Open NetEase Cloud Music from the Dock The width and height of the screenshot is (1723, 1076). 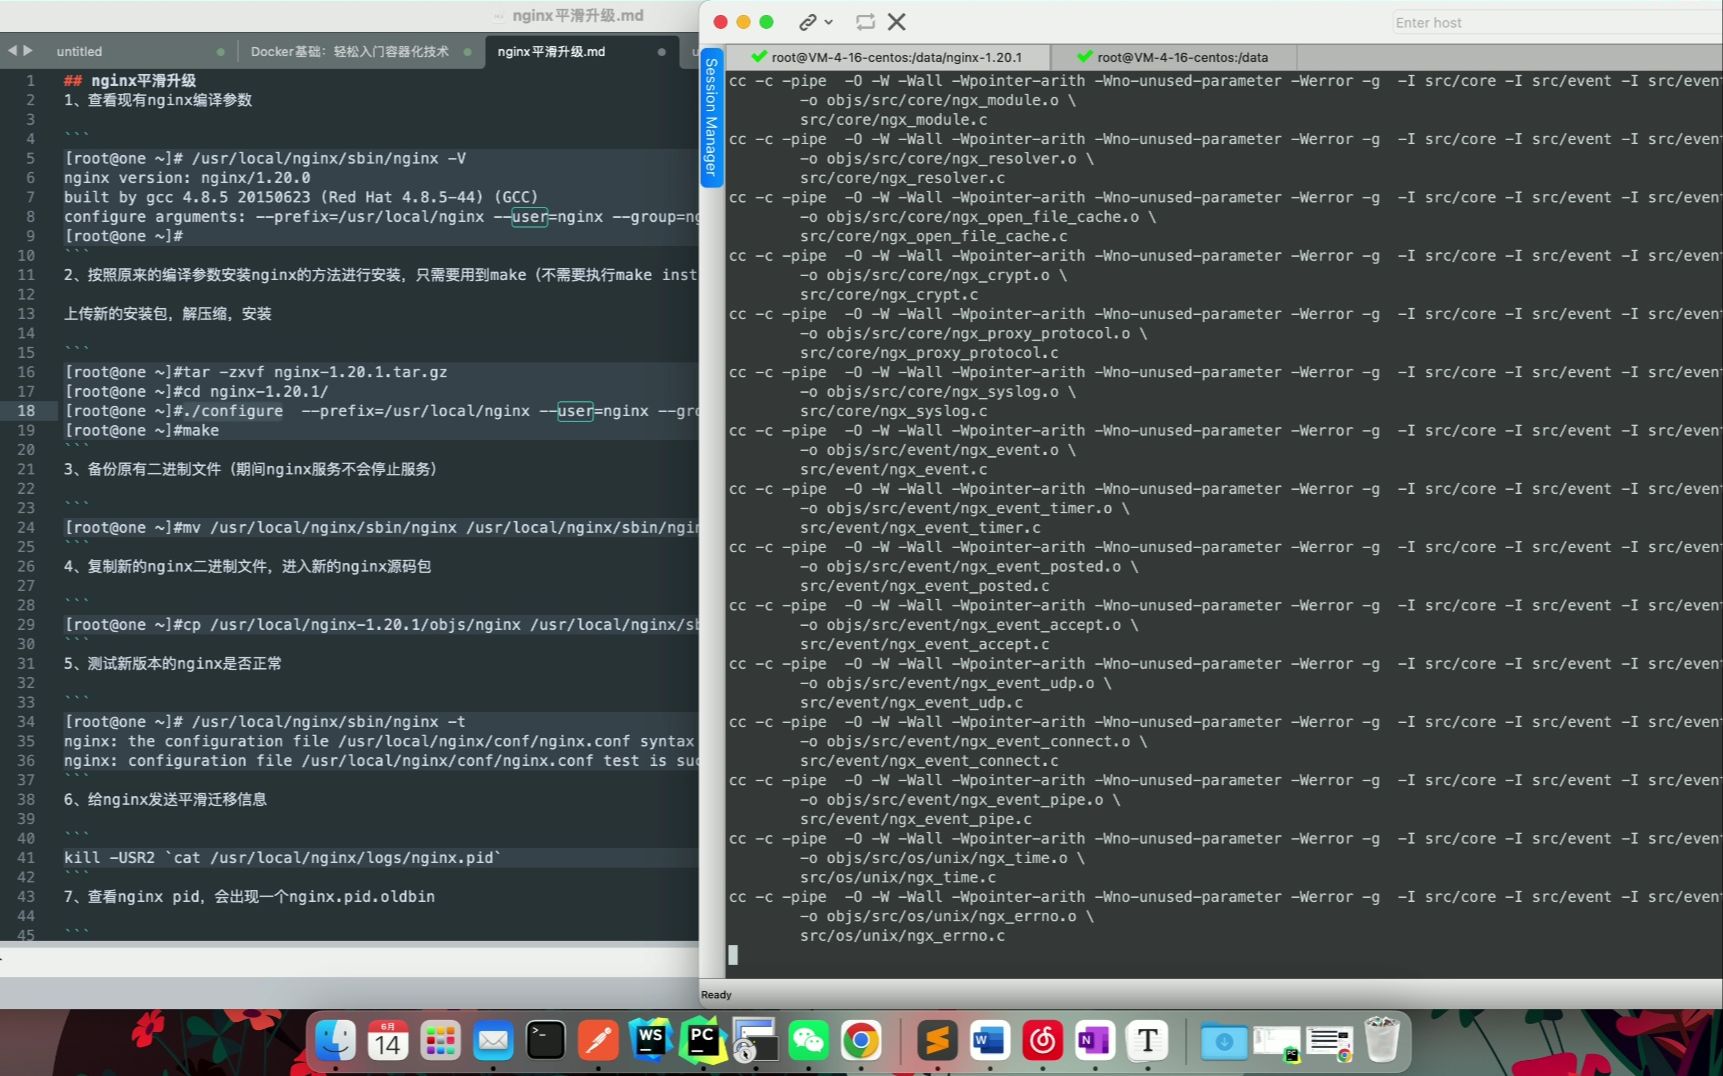click(x=1042, y=1041)
